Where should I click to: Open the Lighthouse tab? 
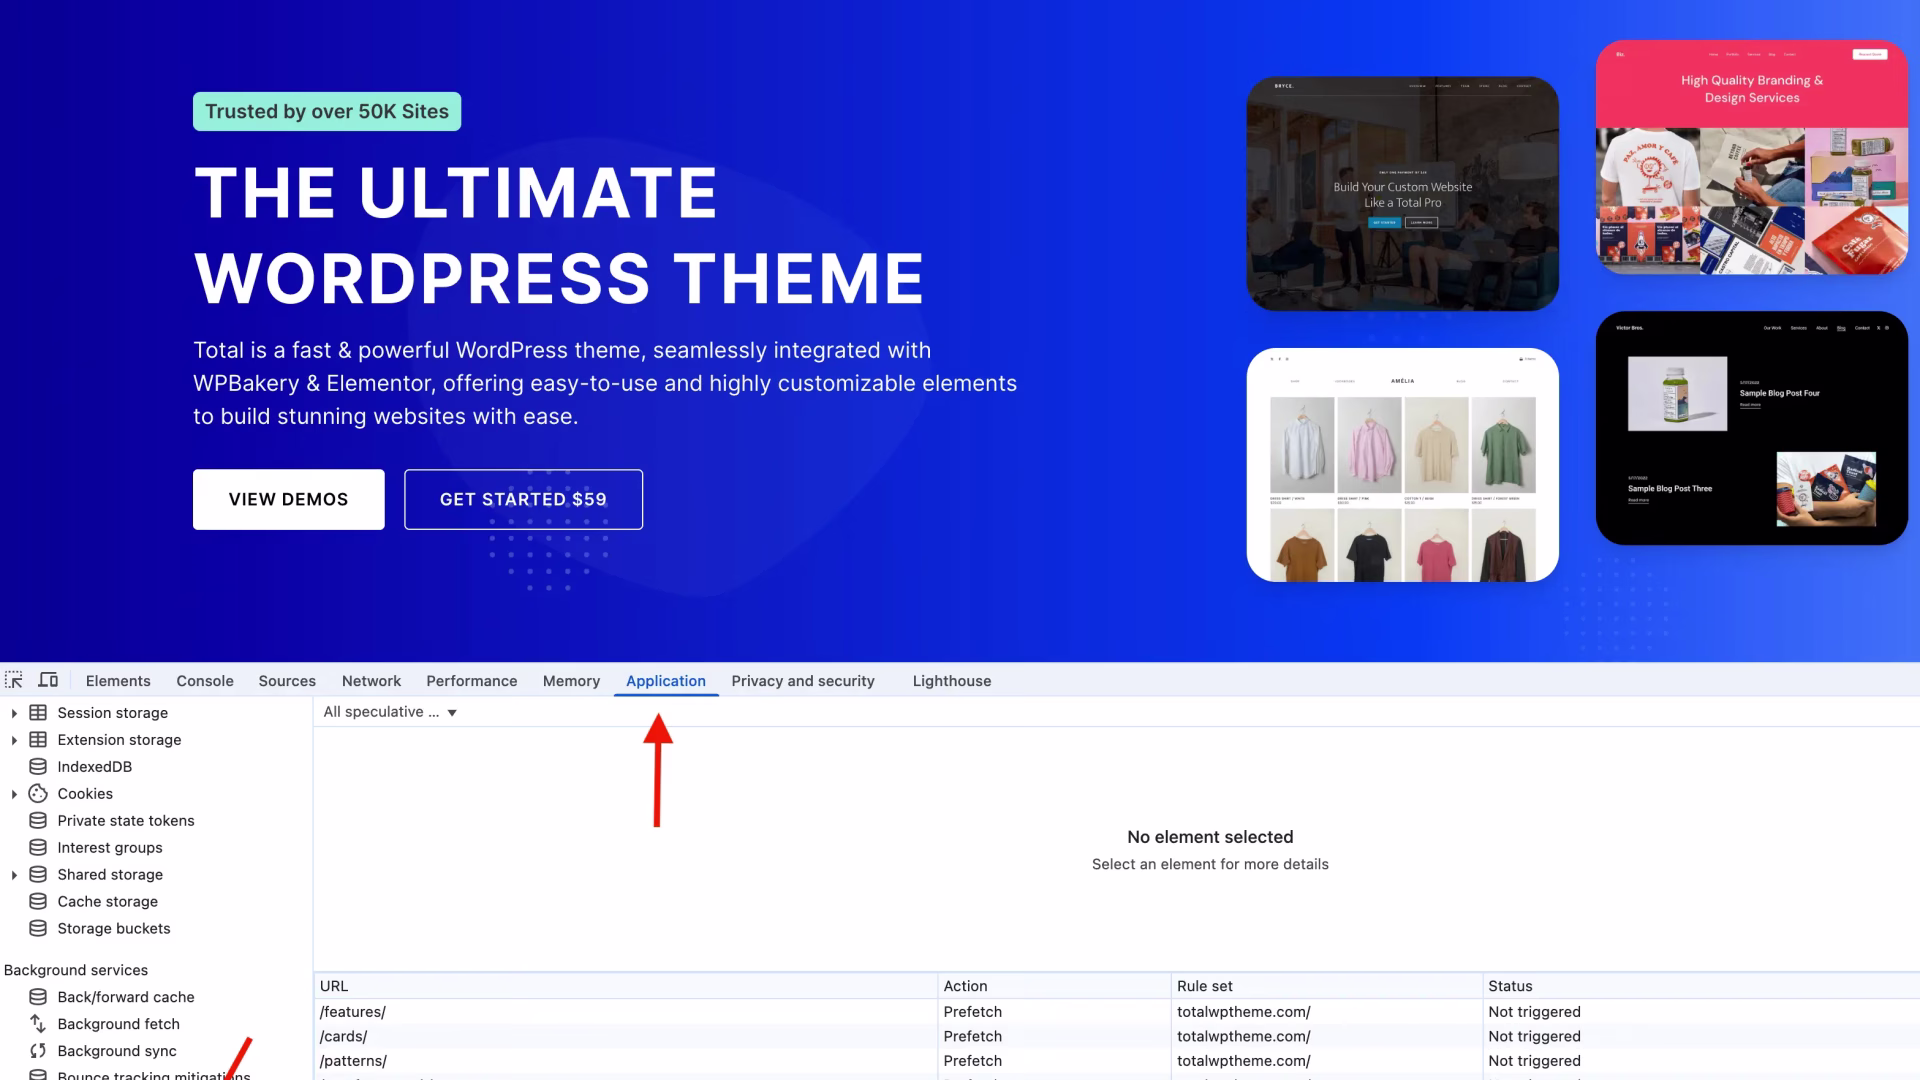coord(951,681)
